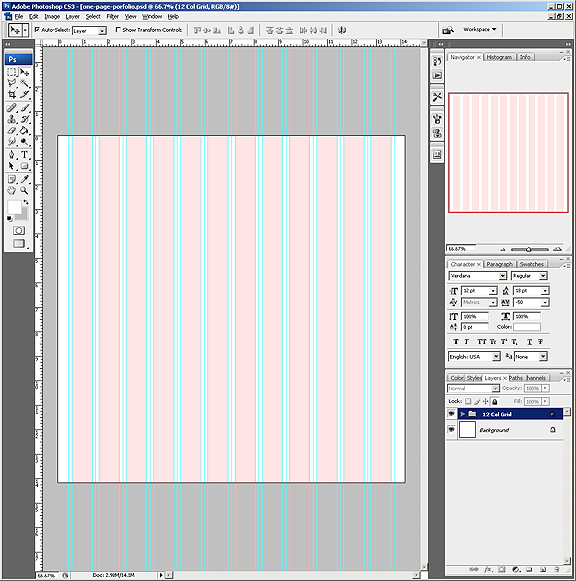Select the Dodge tool
576x581 pixels.
tap(24, 141)
